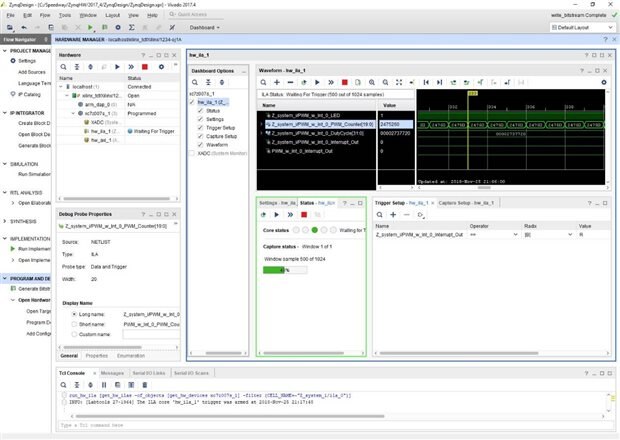Click green Run button in main toolbar

click(92, 28)
